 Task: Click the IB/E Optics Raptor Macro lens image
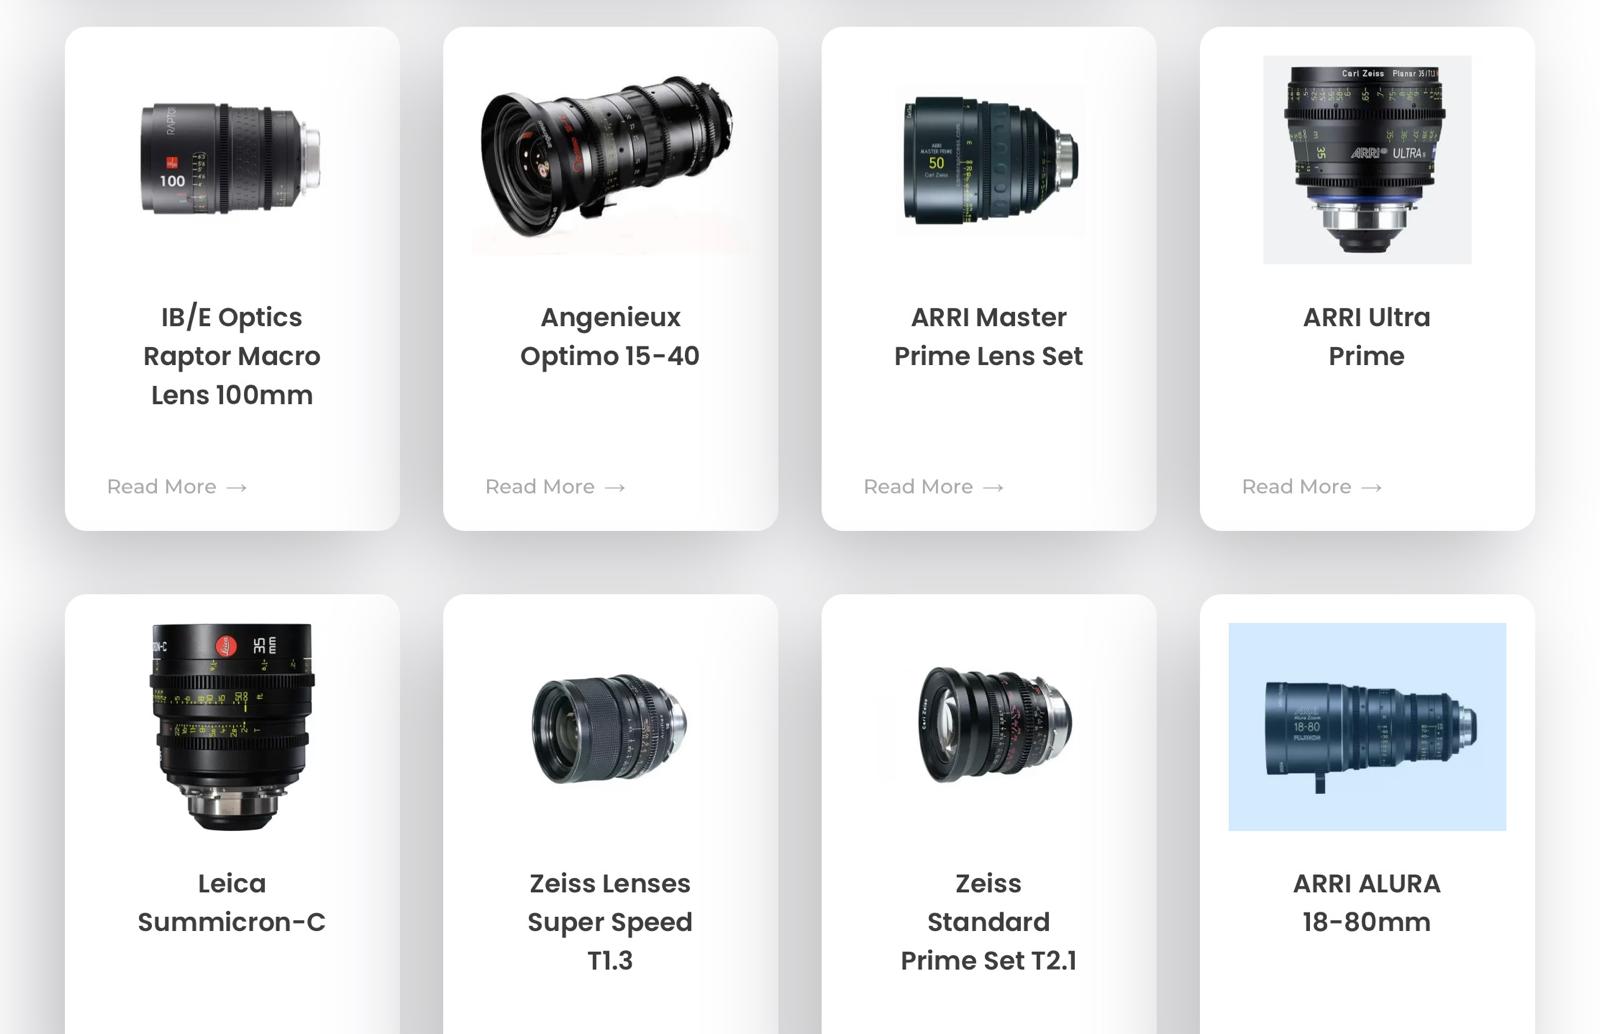pos(231,159)
